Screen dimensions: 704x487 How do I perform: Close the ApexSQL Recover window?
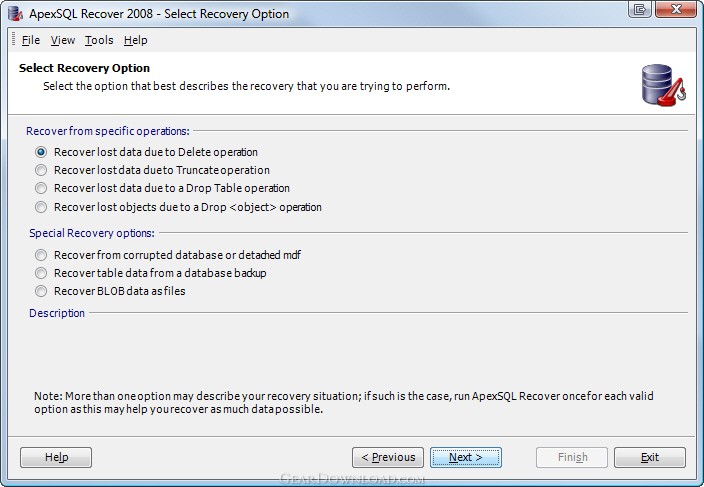[676, 9]
